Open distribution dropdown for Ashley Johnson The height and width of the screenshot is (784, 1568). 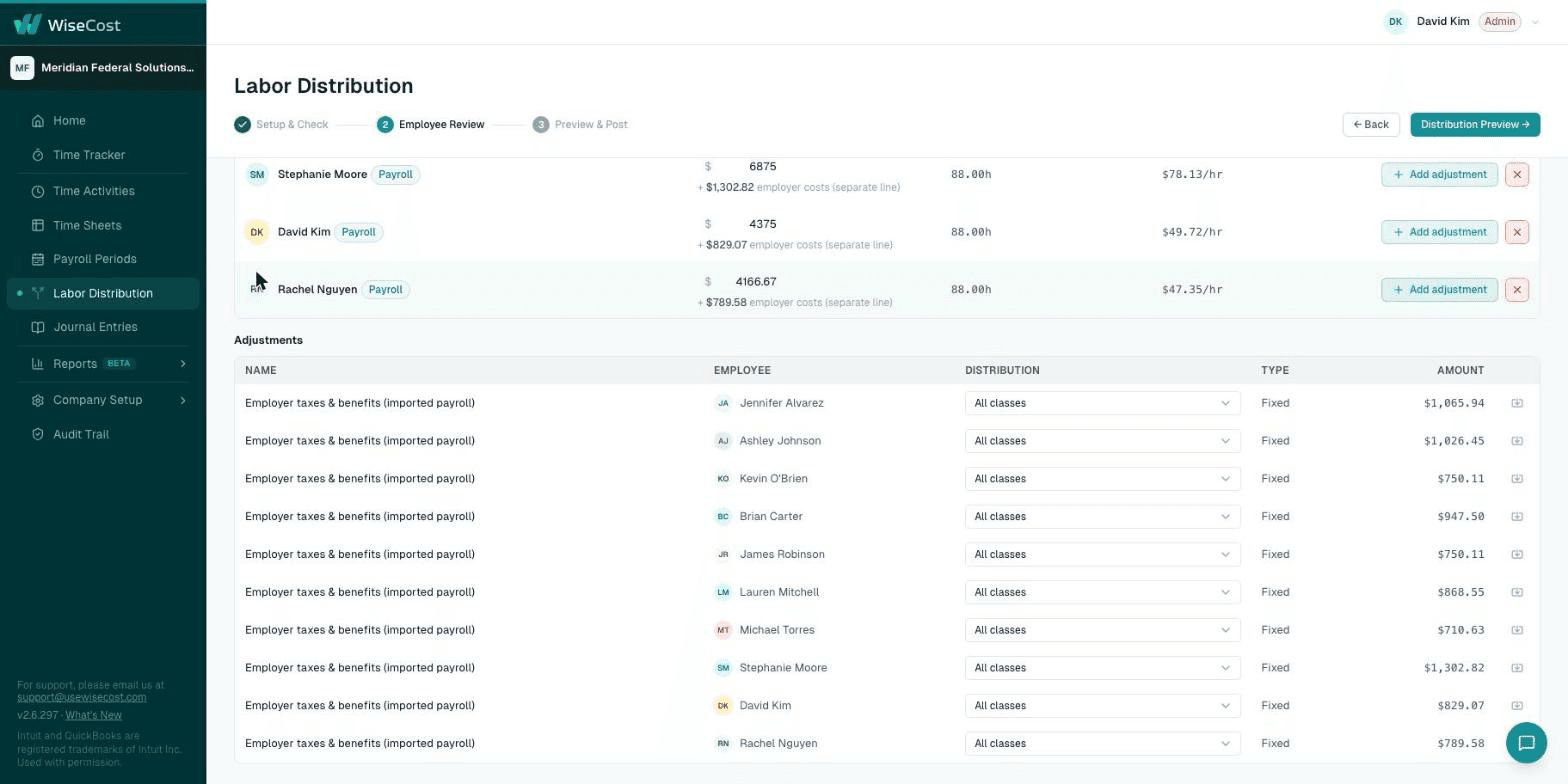click(x=1103, y=441)
